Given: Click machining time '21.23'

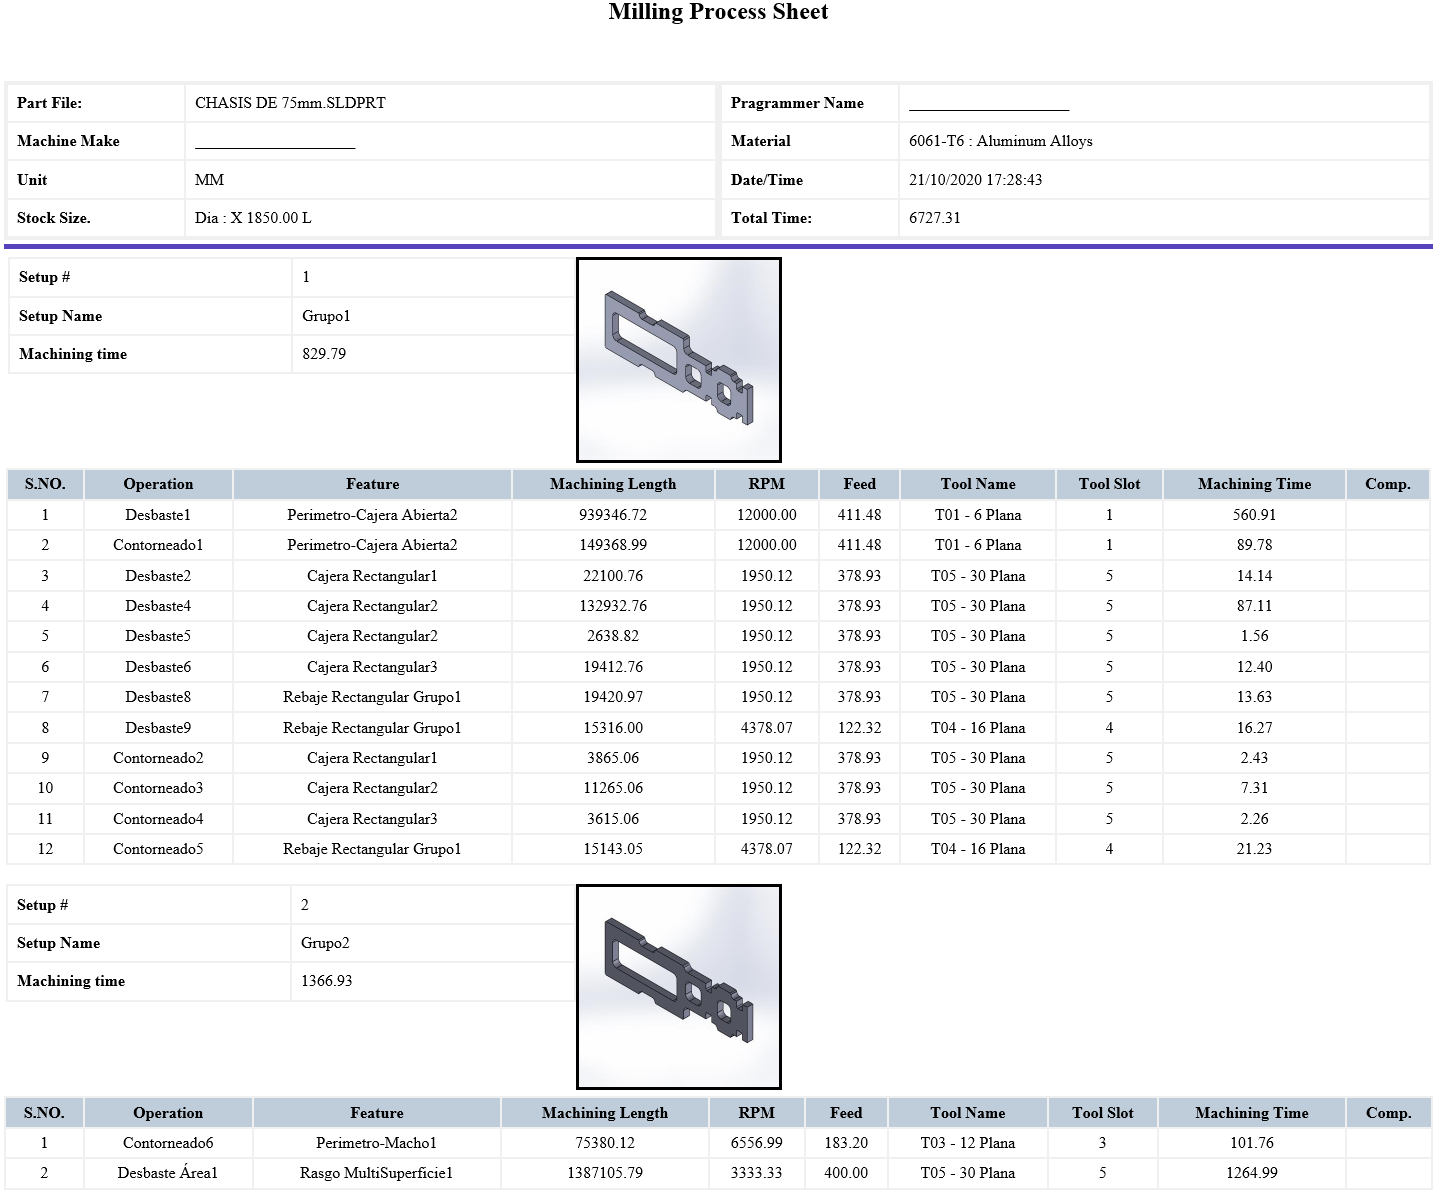Looking at the screenshot, I should coord(1254,849).
